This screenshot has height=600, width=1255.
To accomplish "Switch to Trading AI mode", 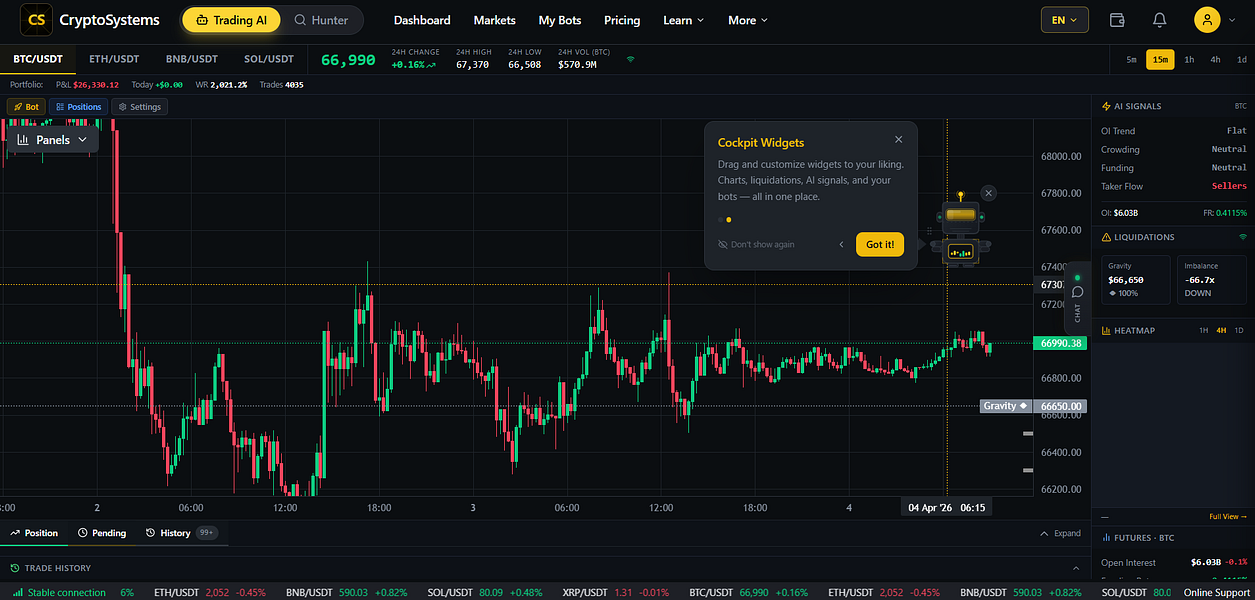I will click(x=231, y=20).
